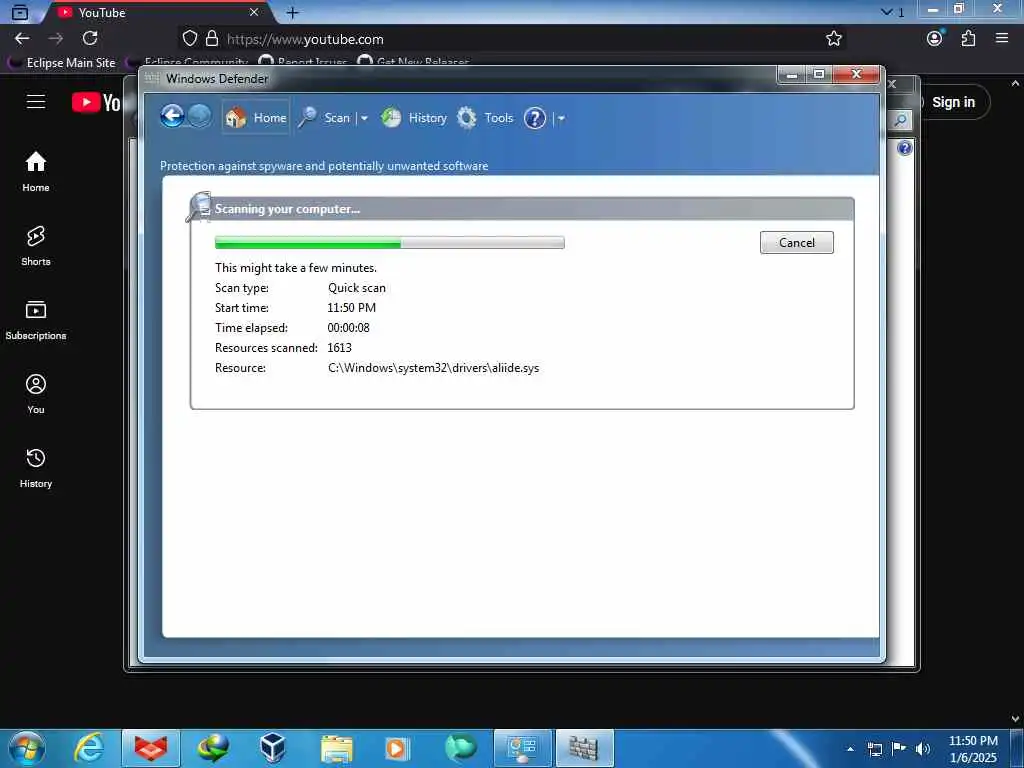Open Subscriptions in YouTube sidebar
The width and height of the screenshot is (1024, 768).
pyautogui.click(x=36, y=320)
